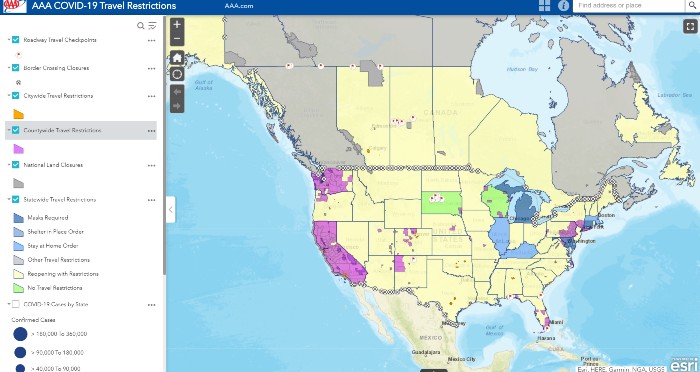The height and width of the screenshot is (372, 700).
Task: Click '> 90,000 To 180,000' legend entry
Action: tap(57, 352)
